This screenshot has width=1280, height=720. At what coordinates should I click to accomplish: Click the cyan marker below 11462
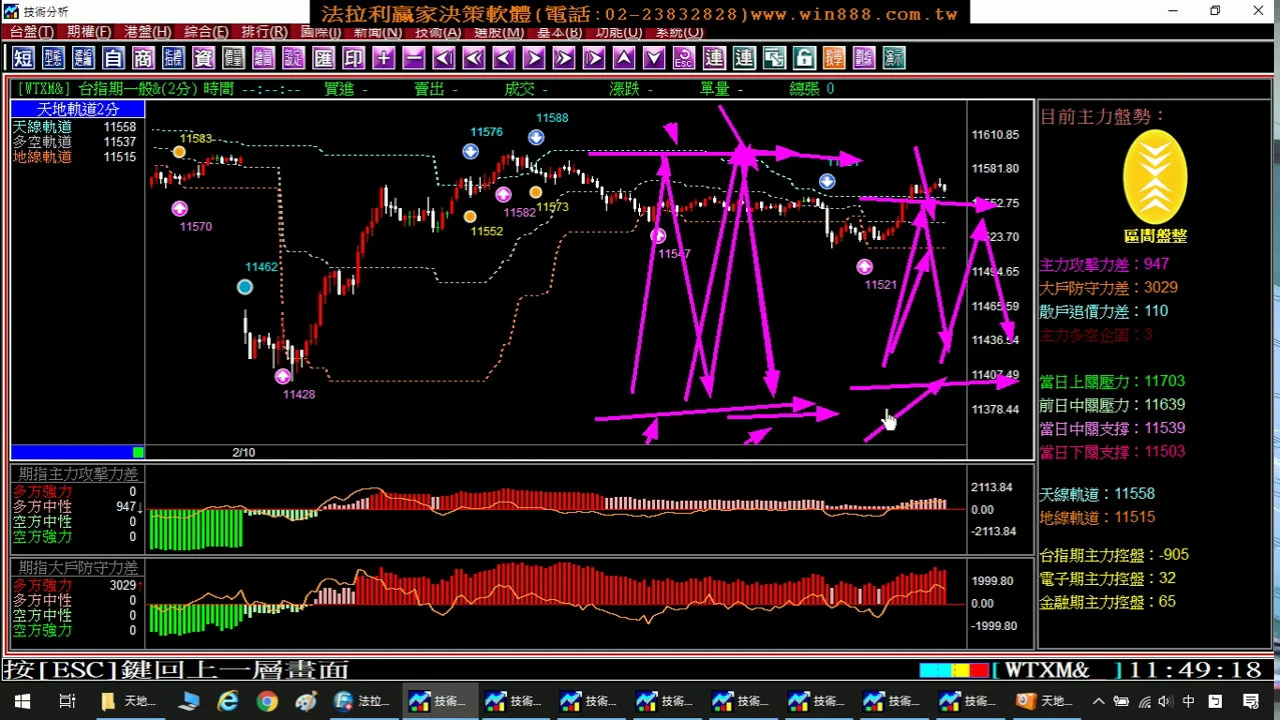pos(245,287)
